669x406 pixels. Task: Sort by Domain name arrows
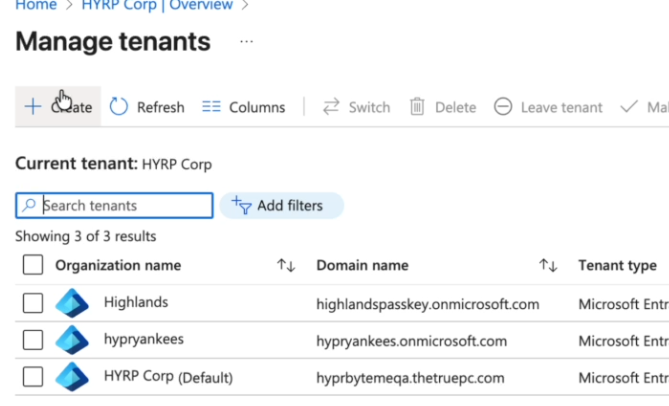548,265
